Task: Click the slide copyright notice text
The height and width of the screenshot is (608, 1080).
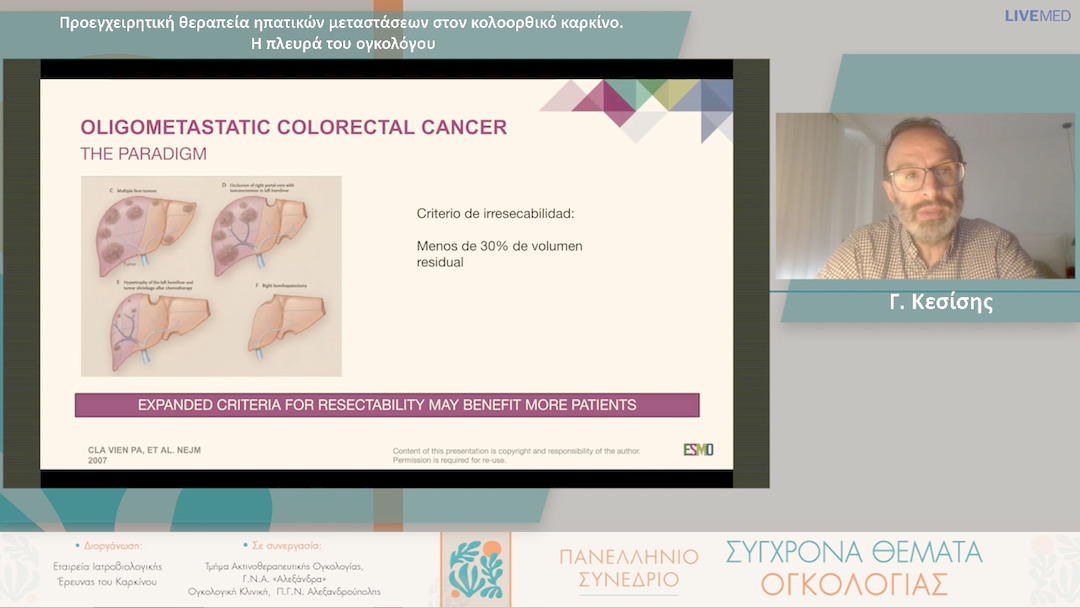Action: point(517,455)
